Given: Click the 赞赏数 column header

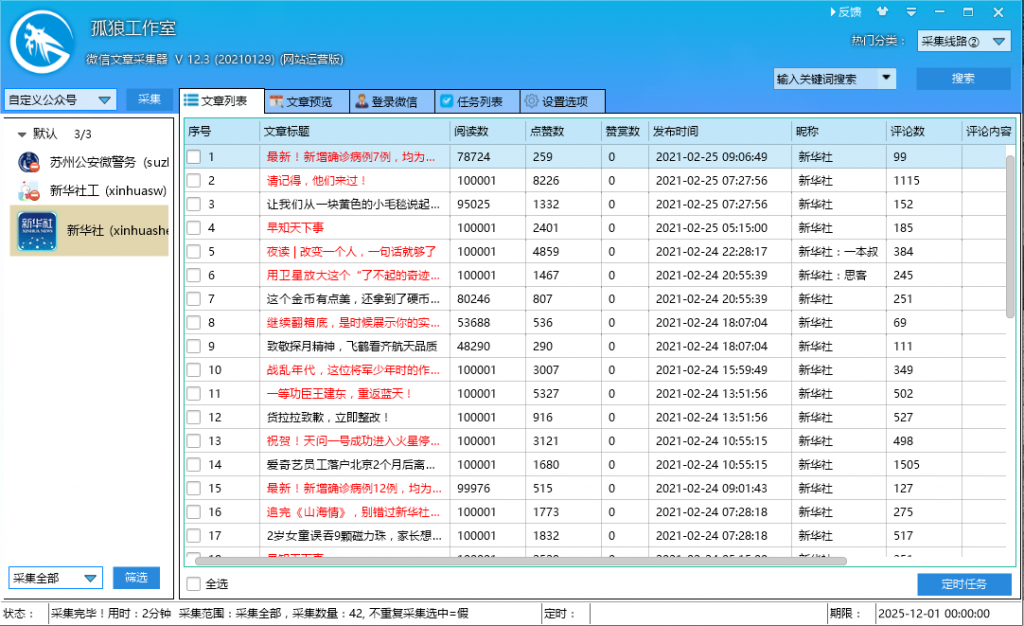Looking at the screenshot, I should 625,131.
